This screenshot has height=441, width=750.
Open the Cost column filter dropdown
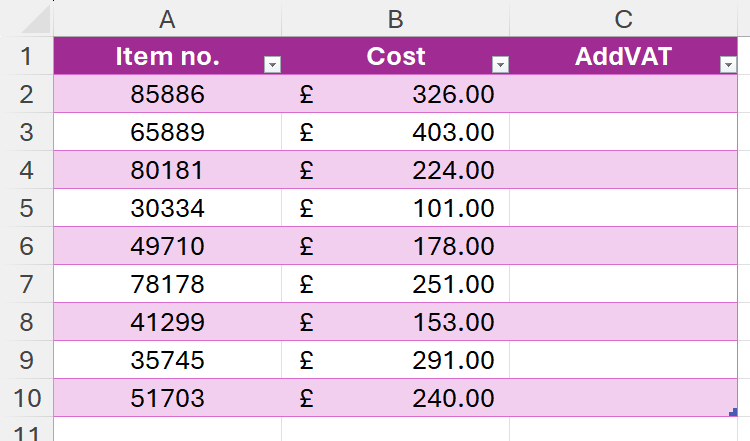point(501,65)
